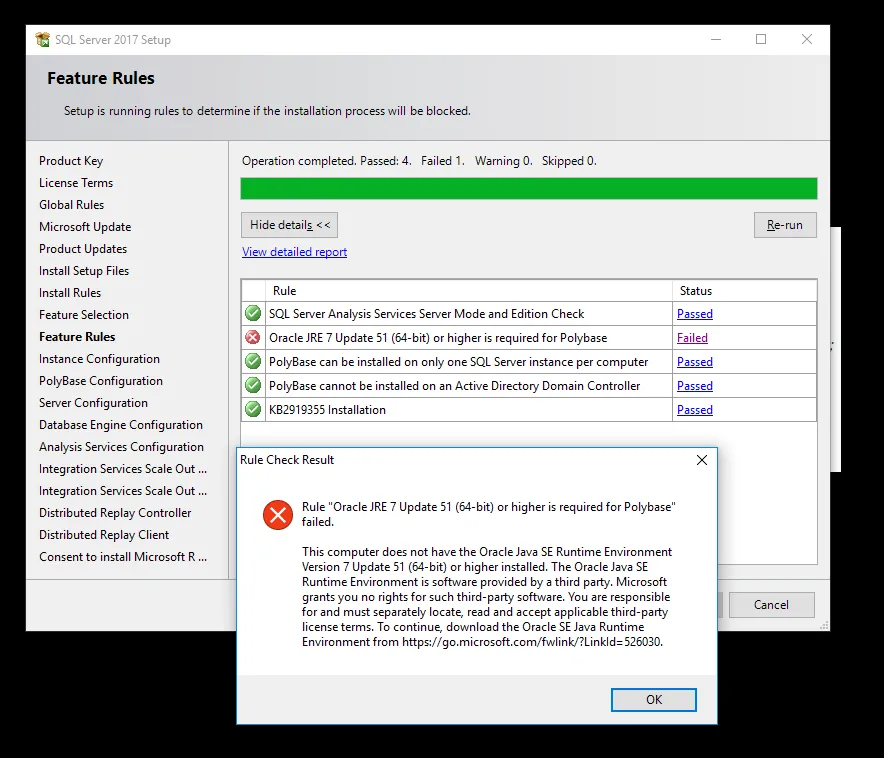Click PolyBase Active Directory Domain Controller rule text
Image resolution: width=884 pixels, height=758 pixels.
tap(454, 386)
